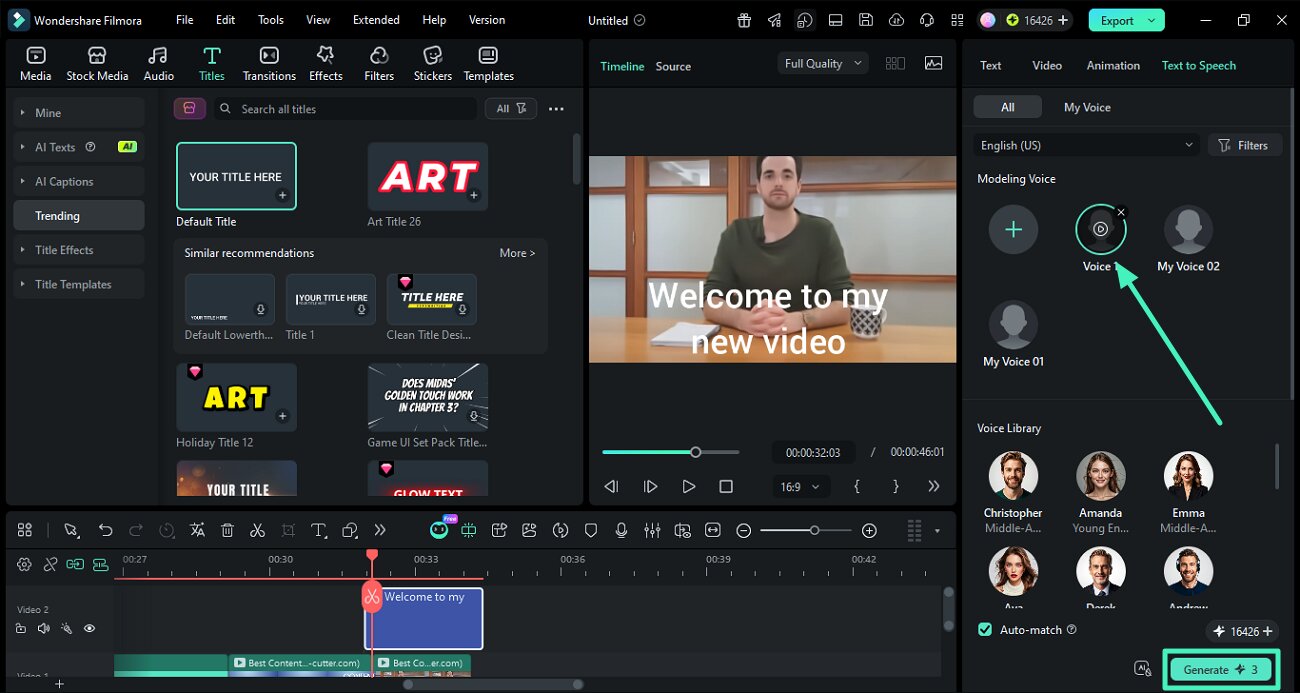Click in the Search all titles field
This screenshot has width=1300, height=693.
point(346,108)
